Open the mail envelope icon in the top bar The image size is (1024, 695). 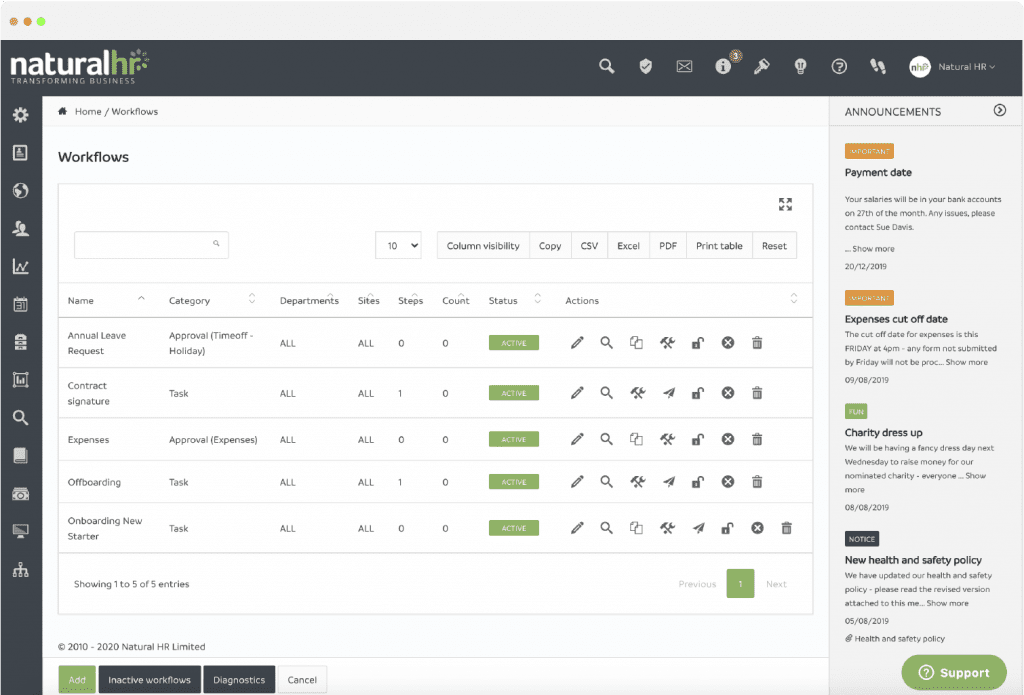(684, 66)
